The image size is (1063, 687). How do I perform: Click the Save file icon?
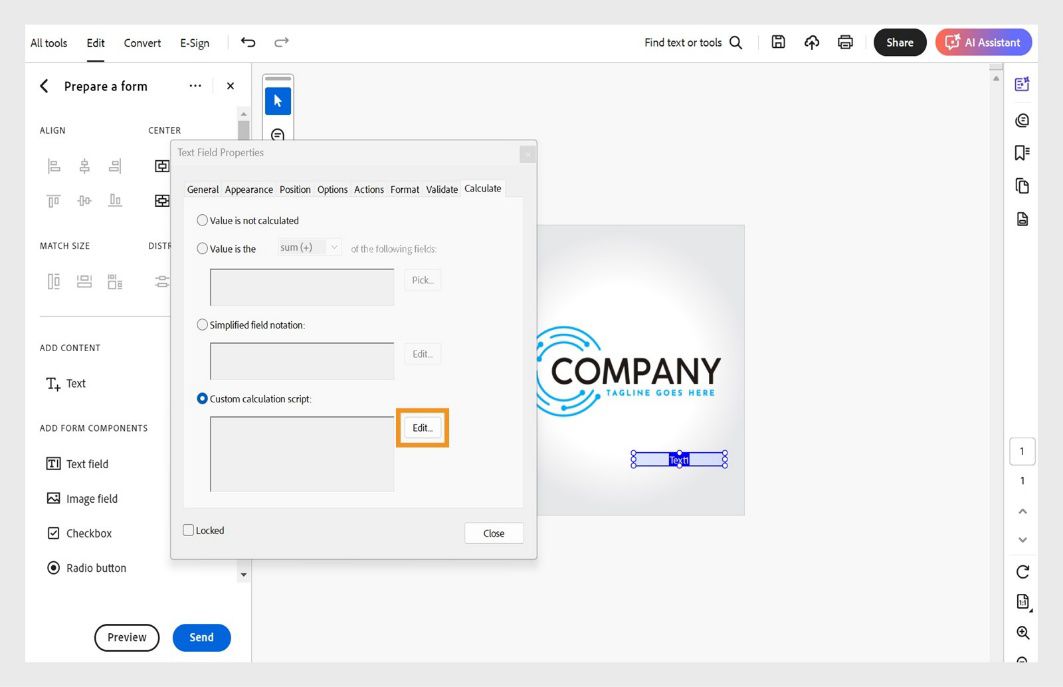tap(778, 42)
